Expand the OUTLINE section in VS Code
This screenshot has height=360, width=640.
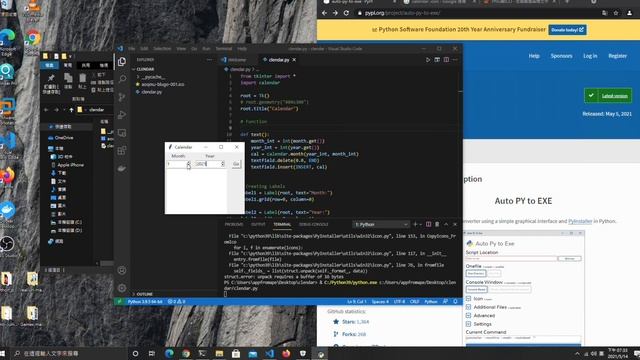pos(145,294)
